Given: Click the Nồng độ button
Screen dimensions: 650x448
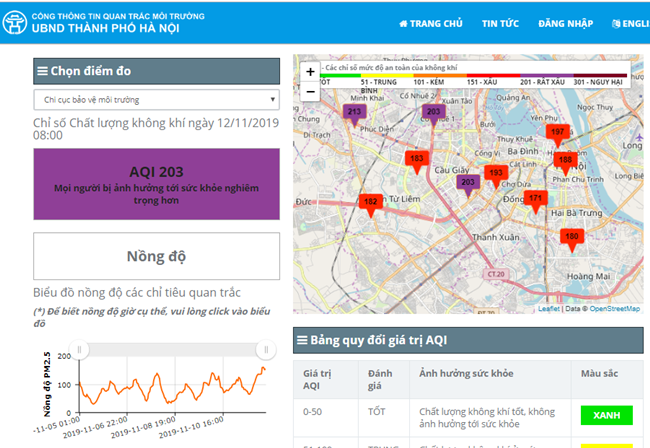Looking at the screenshot, I should click(157, 256).
